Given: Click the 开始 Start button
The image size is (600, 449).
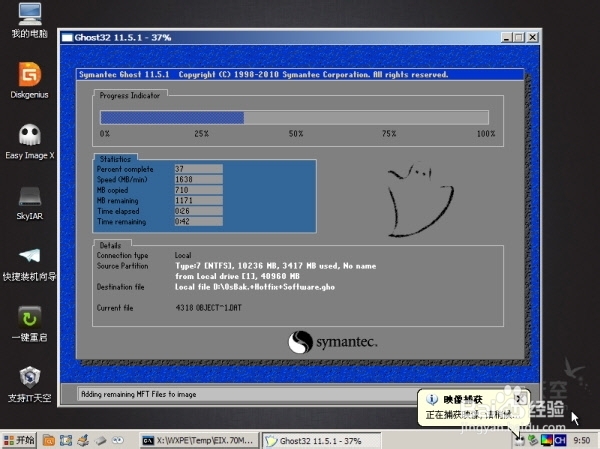Looking at the screenshot, I should [19, 440].
